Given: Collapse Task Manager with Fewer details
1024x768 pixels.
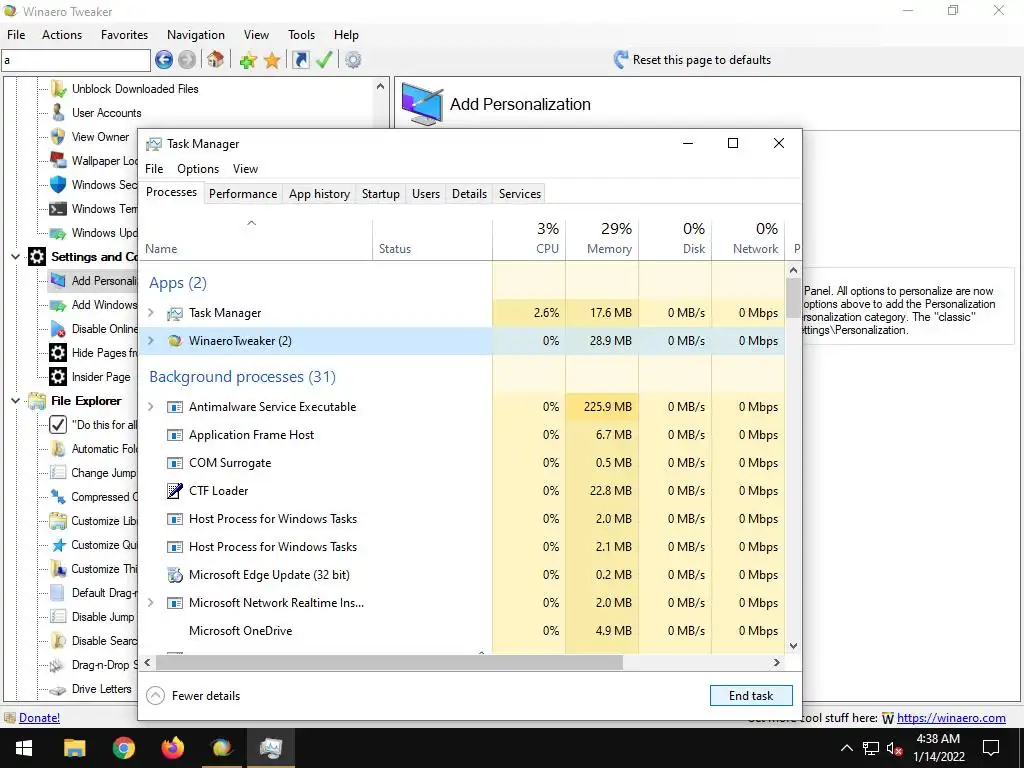Looking at the screenshot, I should click(x=193, y=696).
